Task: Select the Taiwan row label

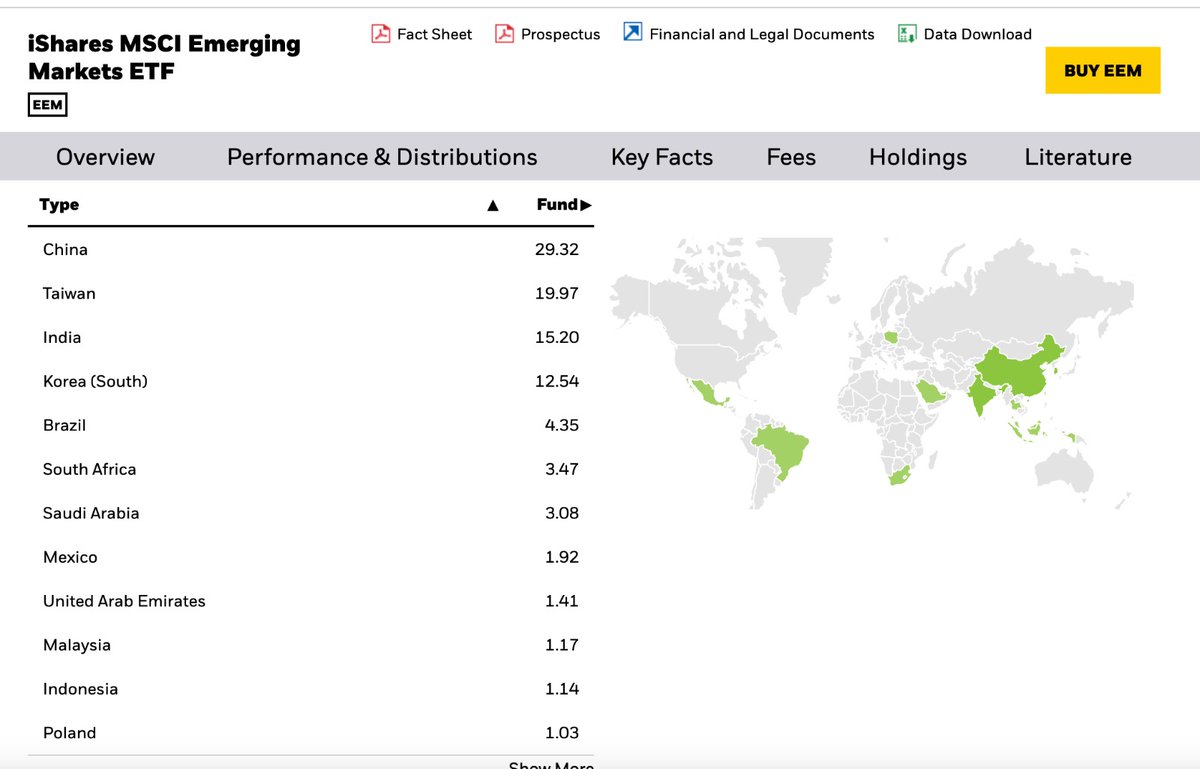Action: tap(69, 293)
